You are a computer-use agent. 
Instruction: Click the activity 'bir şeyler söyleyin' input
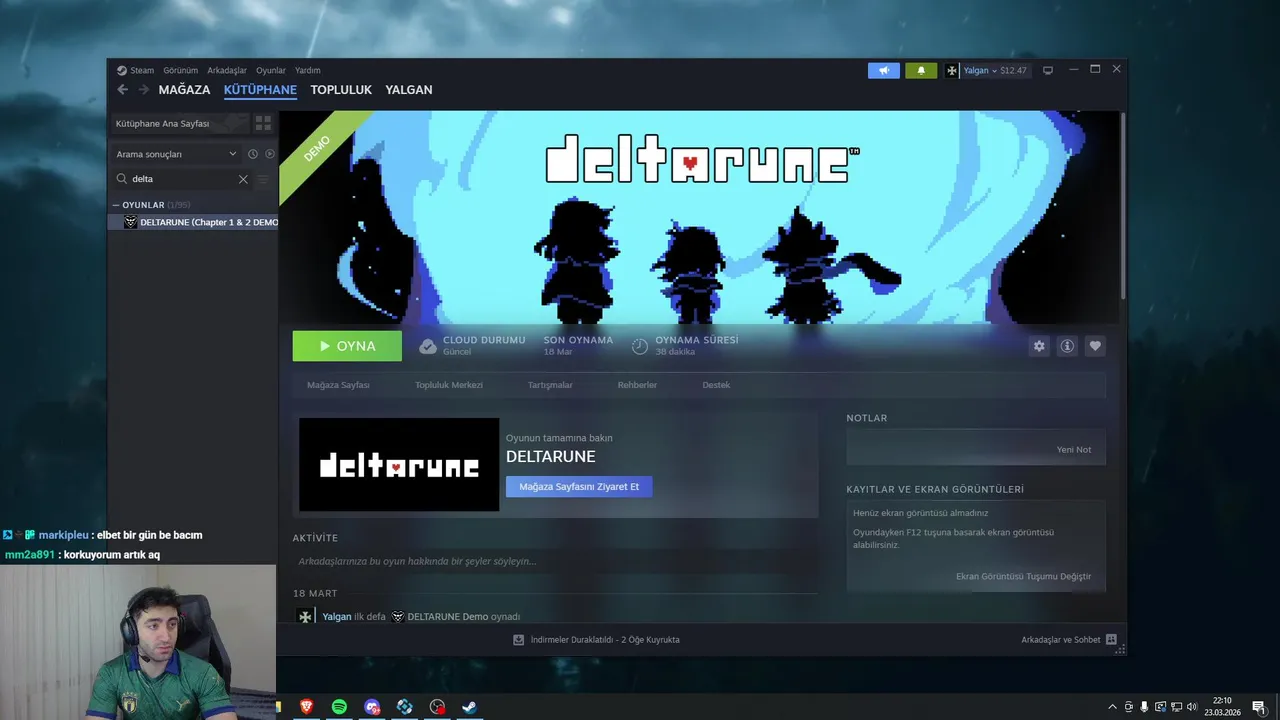tap(554, 561)
